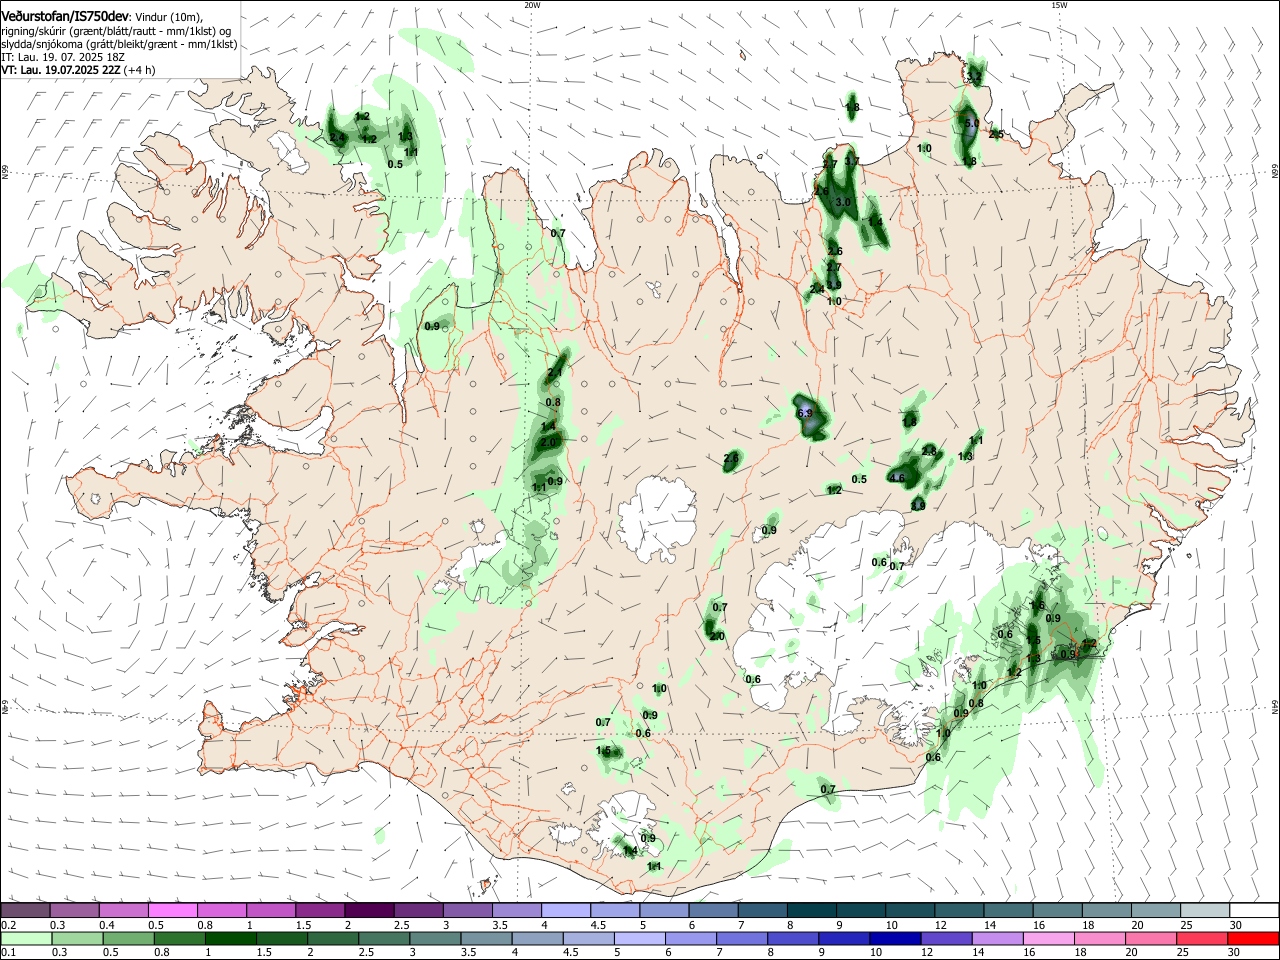Click the white Hofsjökull glacier in central Iceland
This screenshot has width=1280, height=960.
point(657,518)
